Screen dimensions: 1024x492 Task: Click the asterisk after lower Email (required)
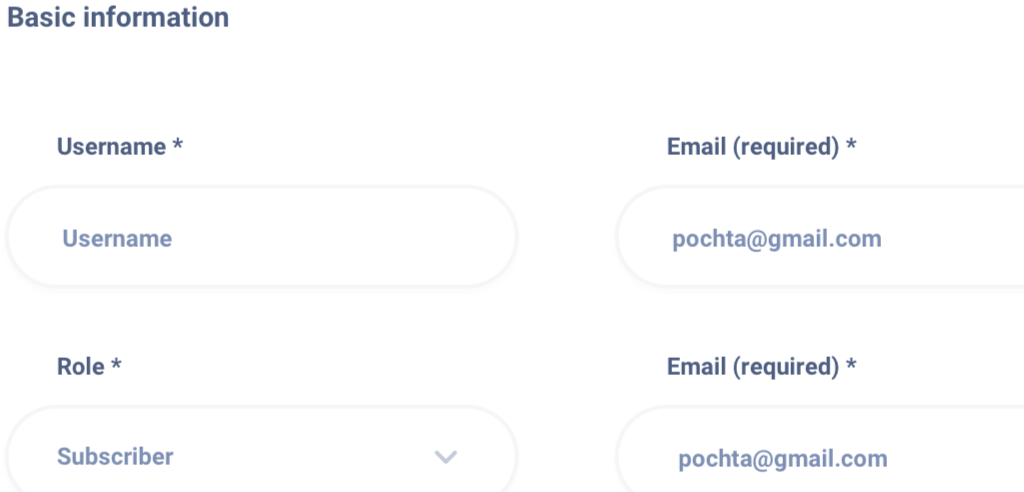(851, 363)
